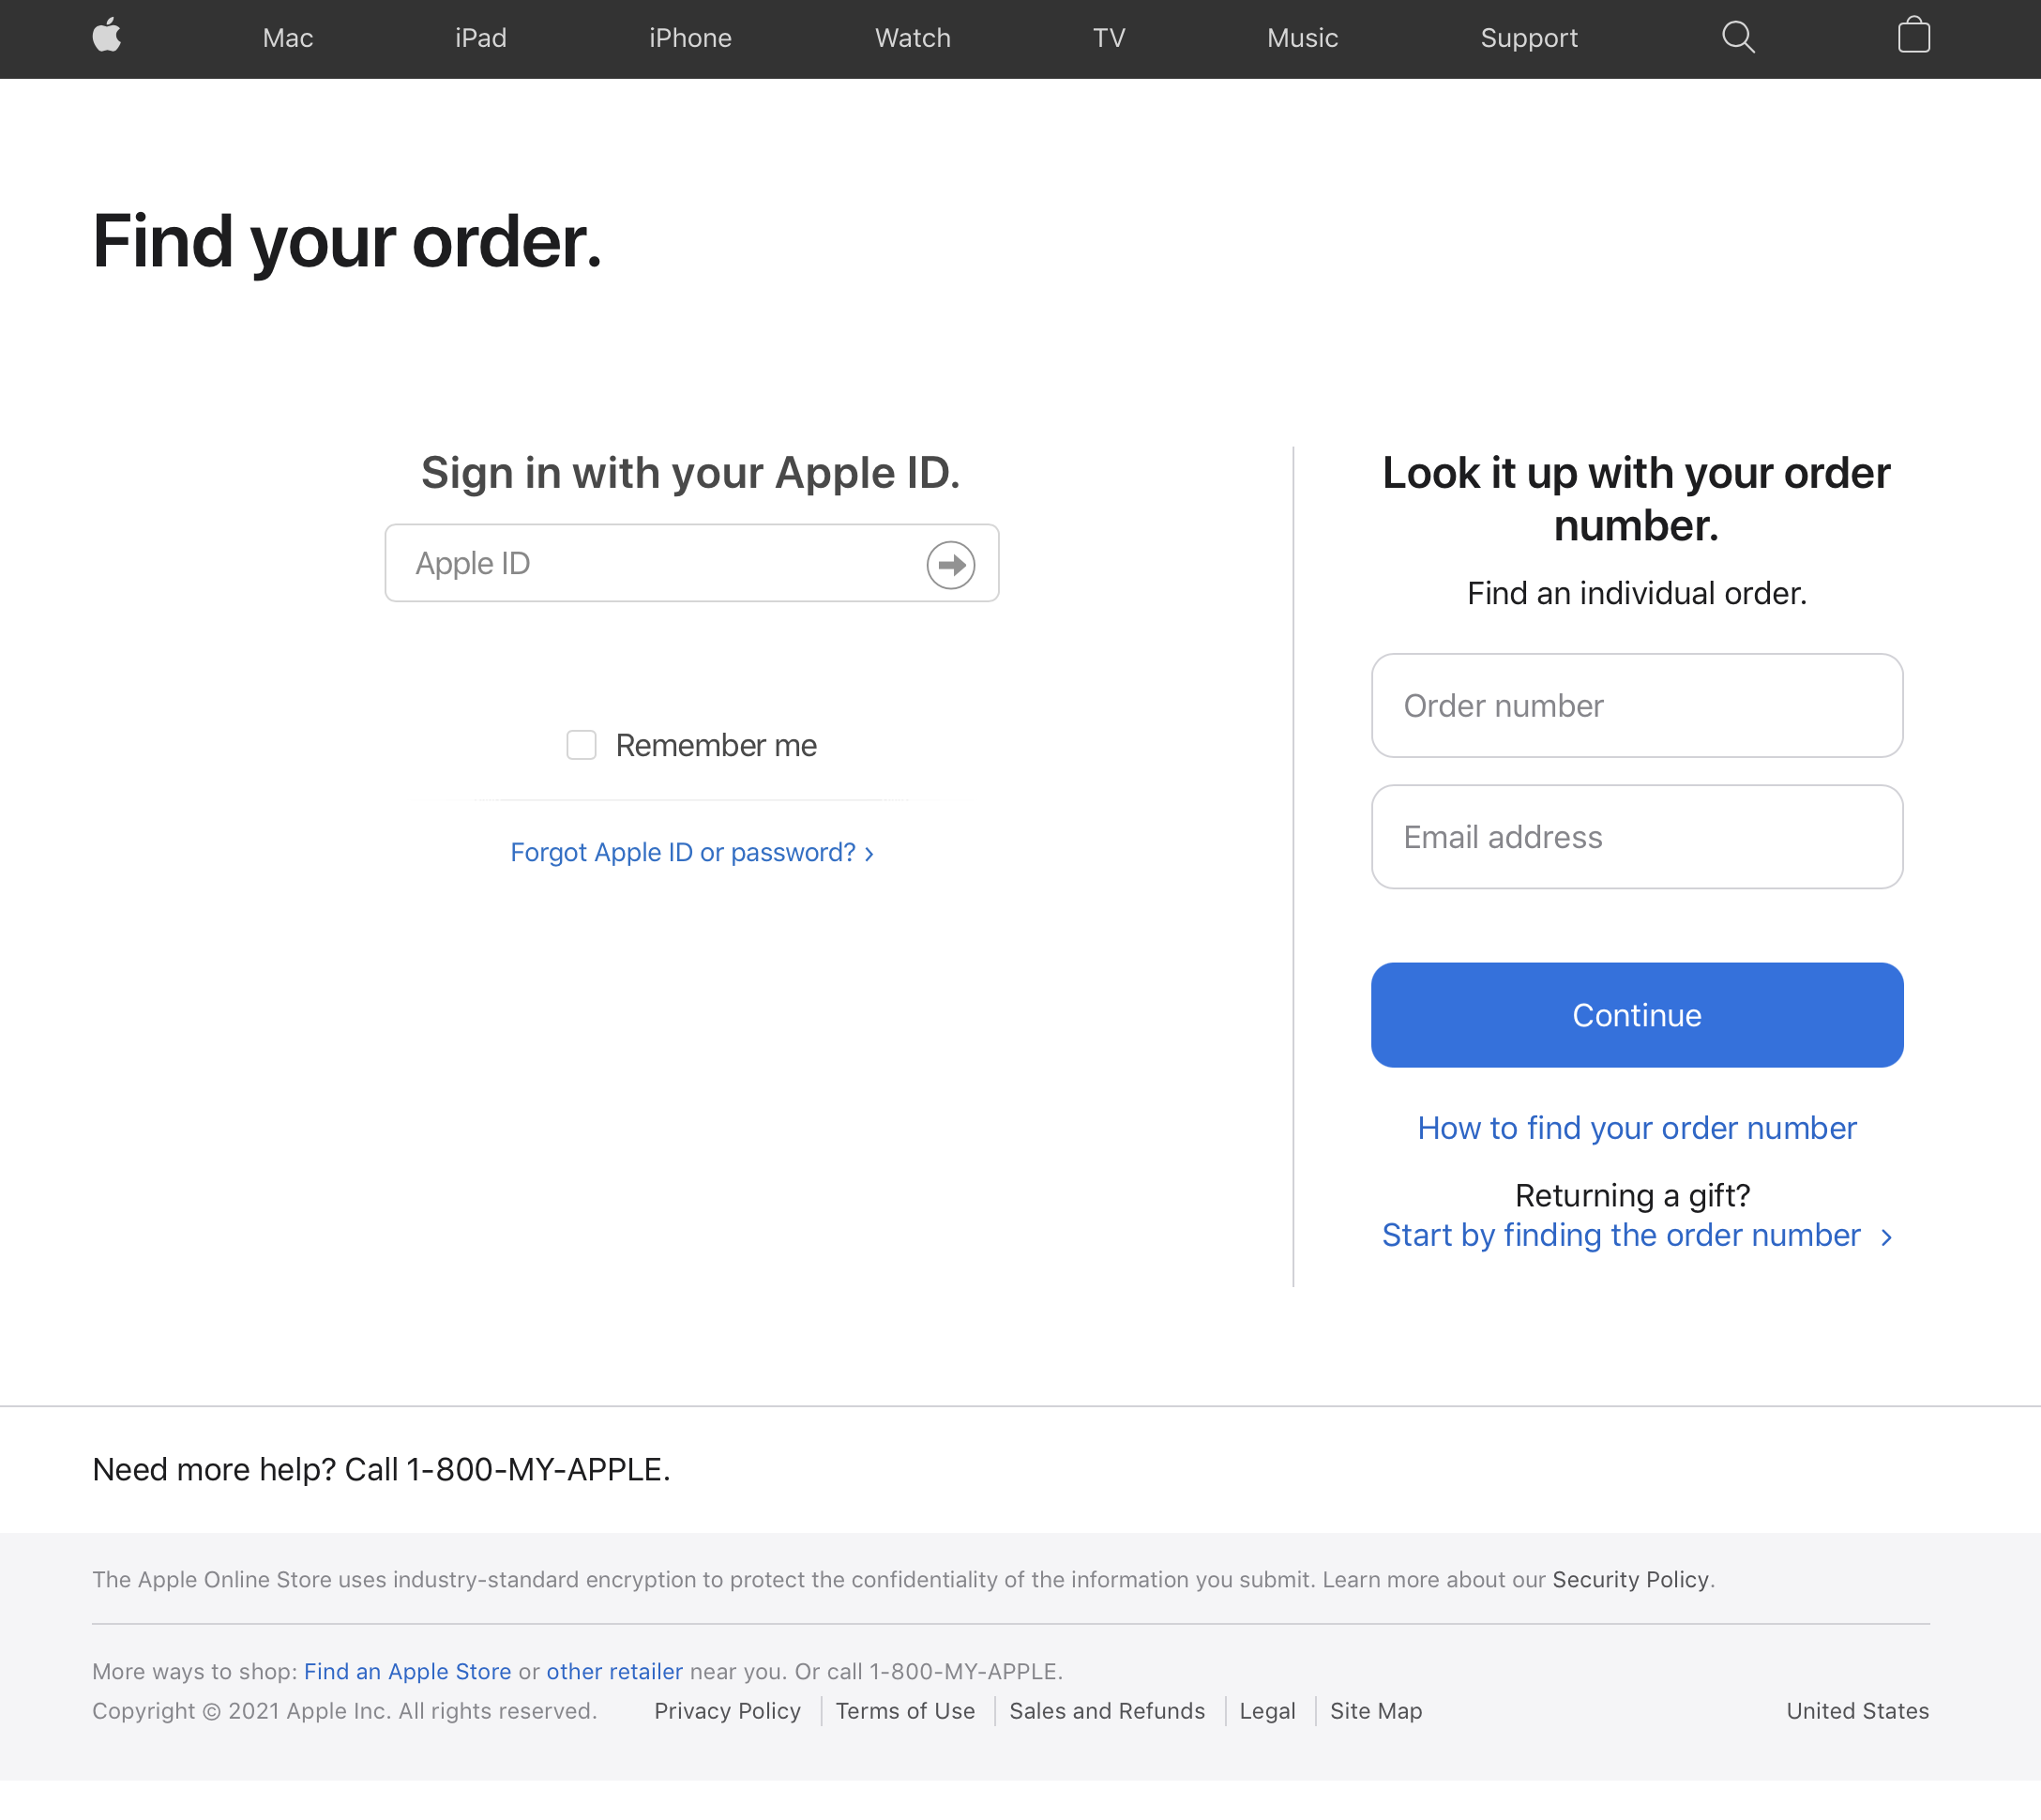
Task: Expand Forgot Apple ID or password link
Action: click(690, 852)
